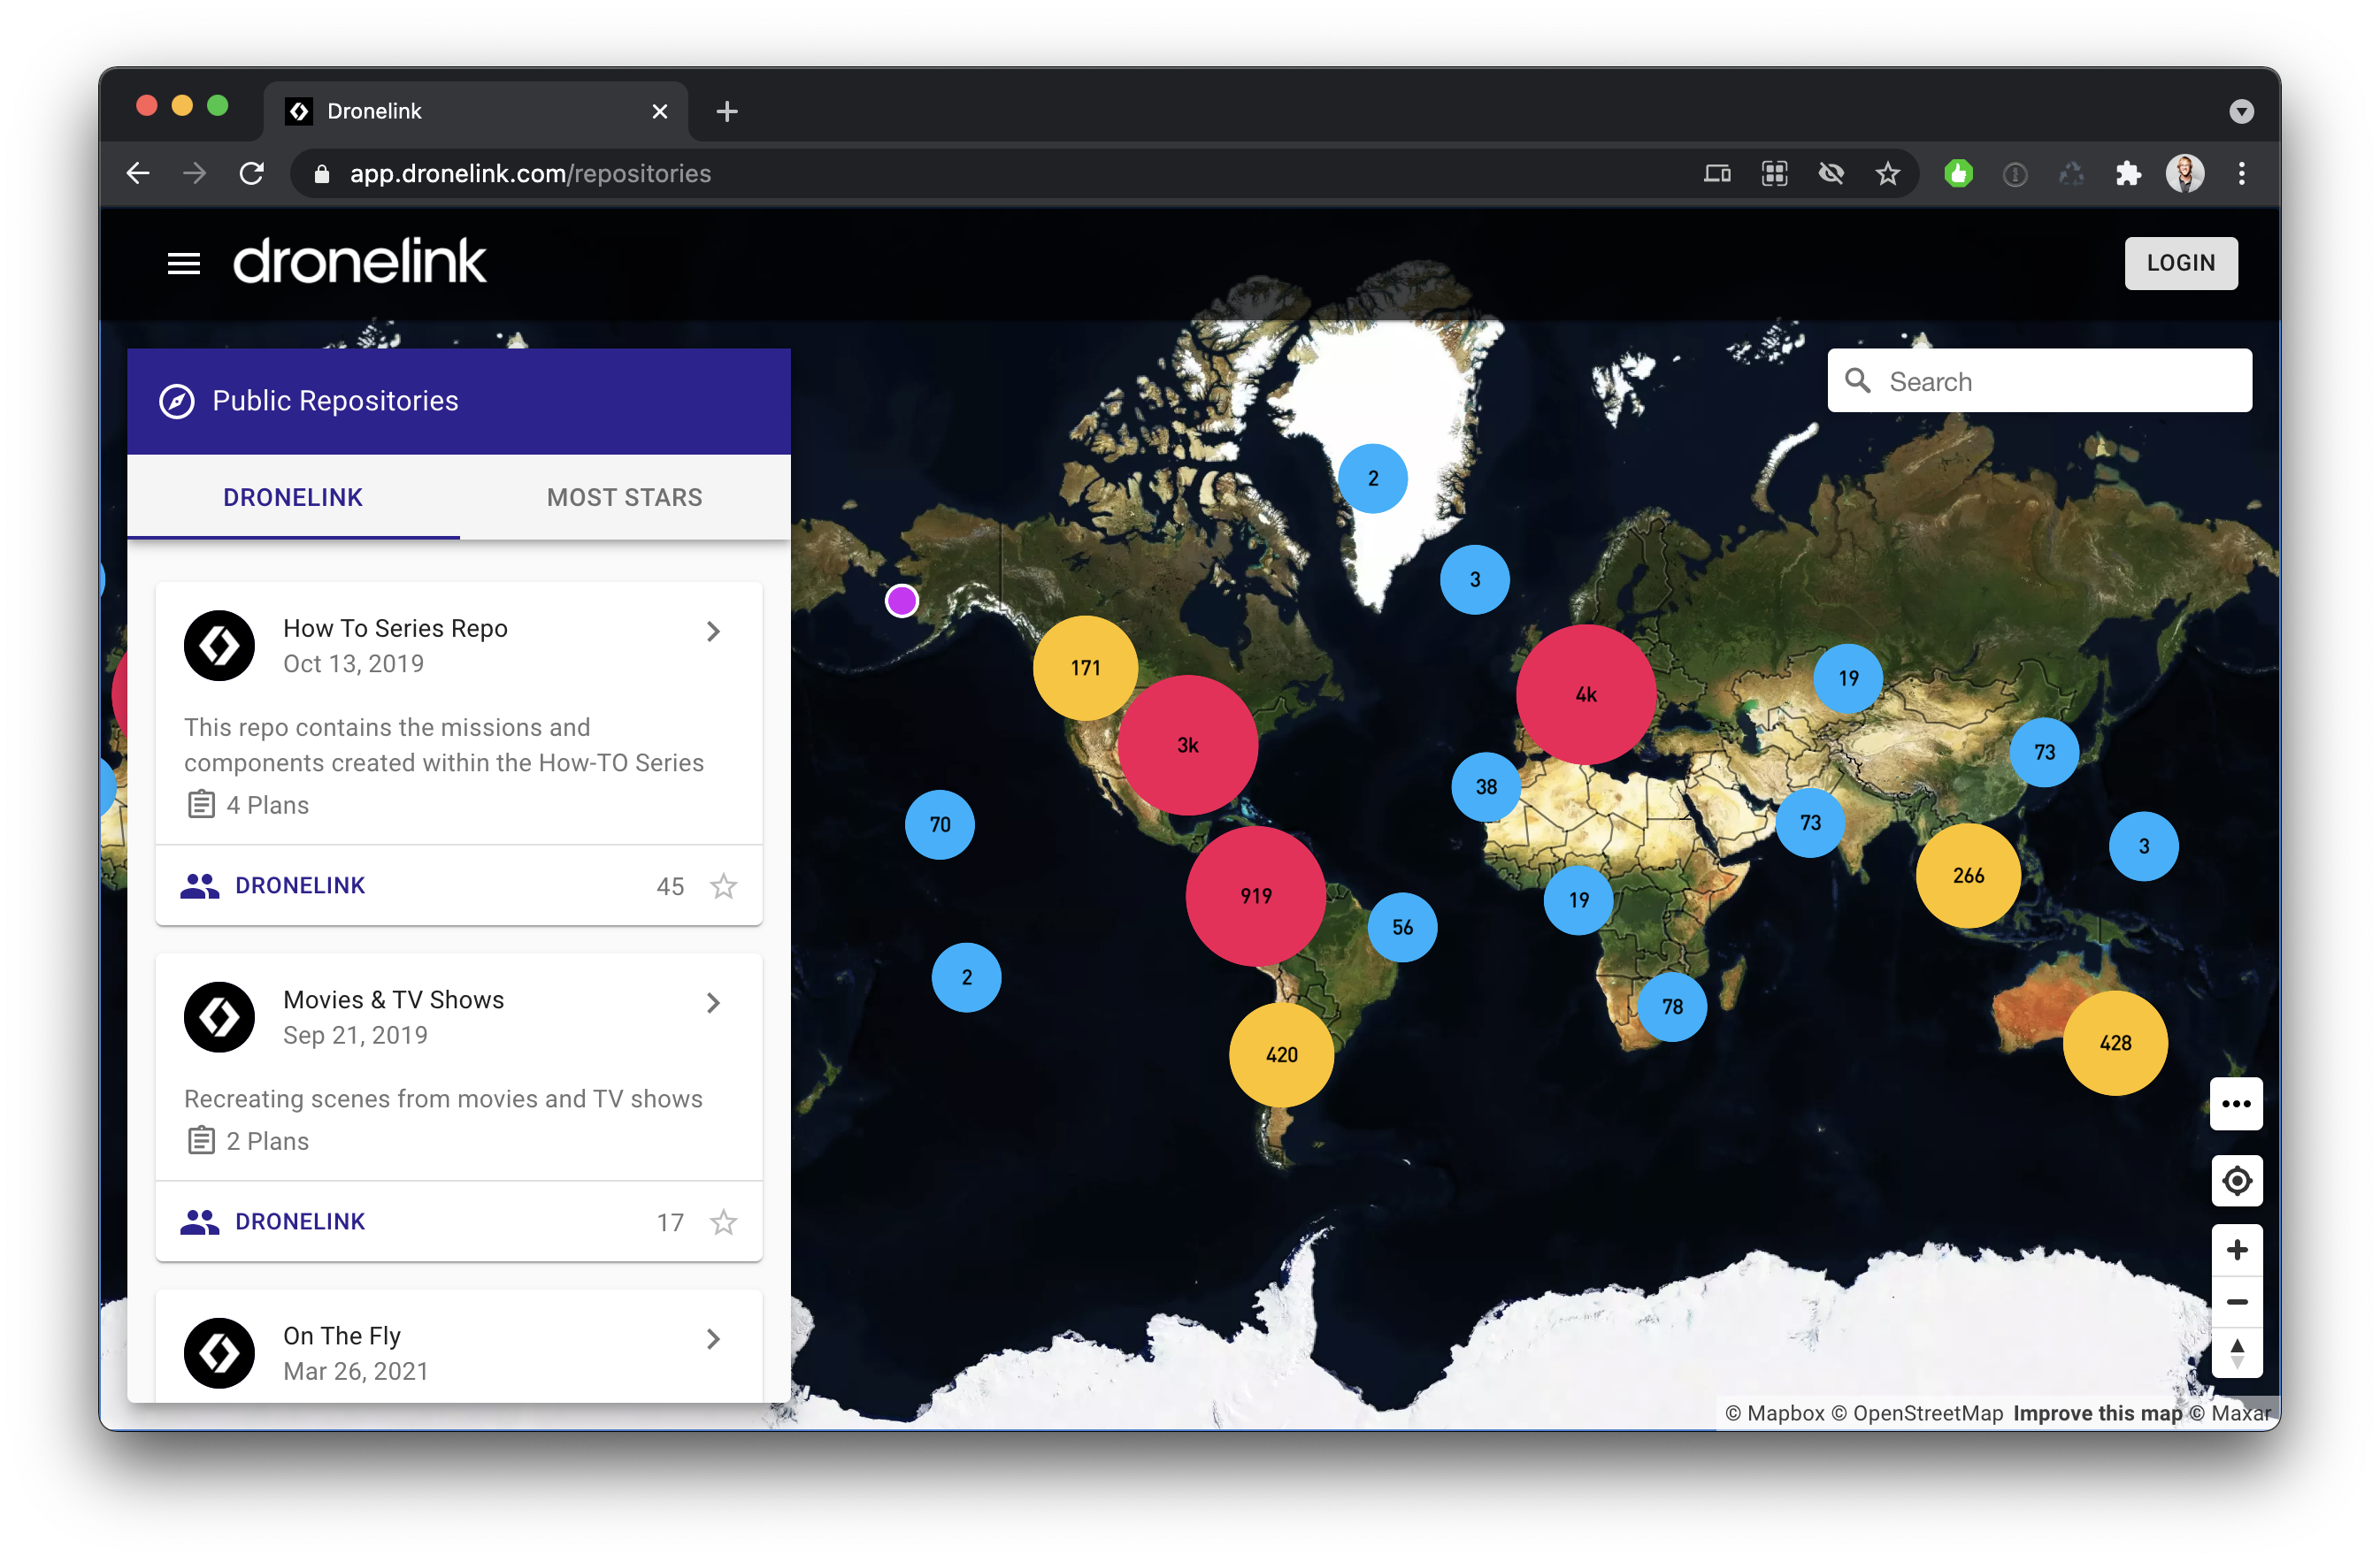Open a new browser tab

727,111
